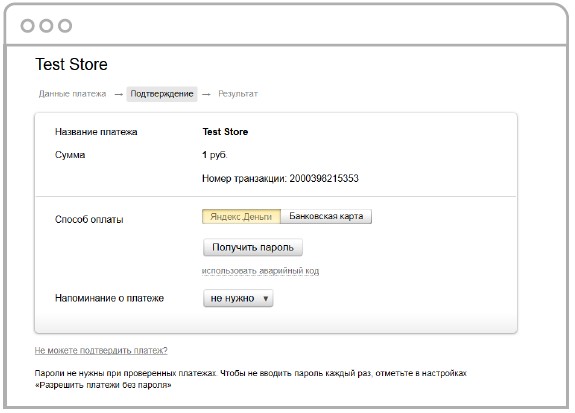
Task: Click the arrow before Результат step
Action: tap(206, 95)
